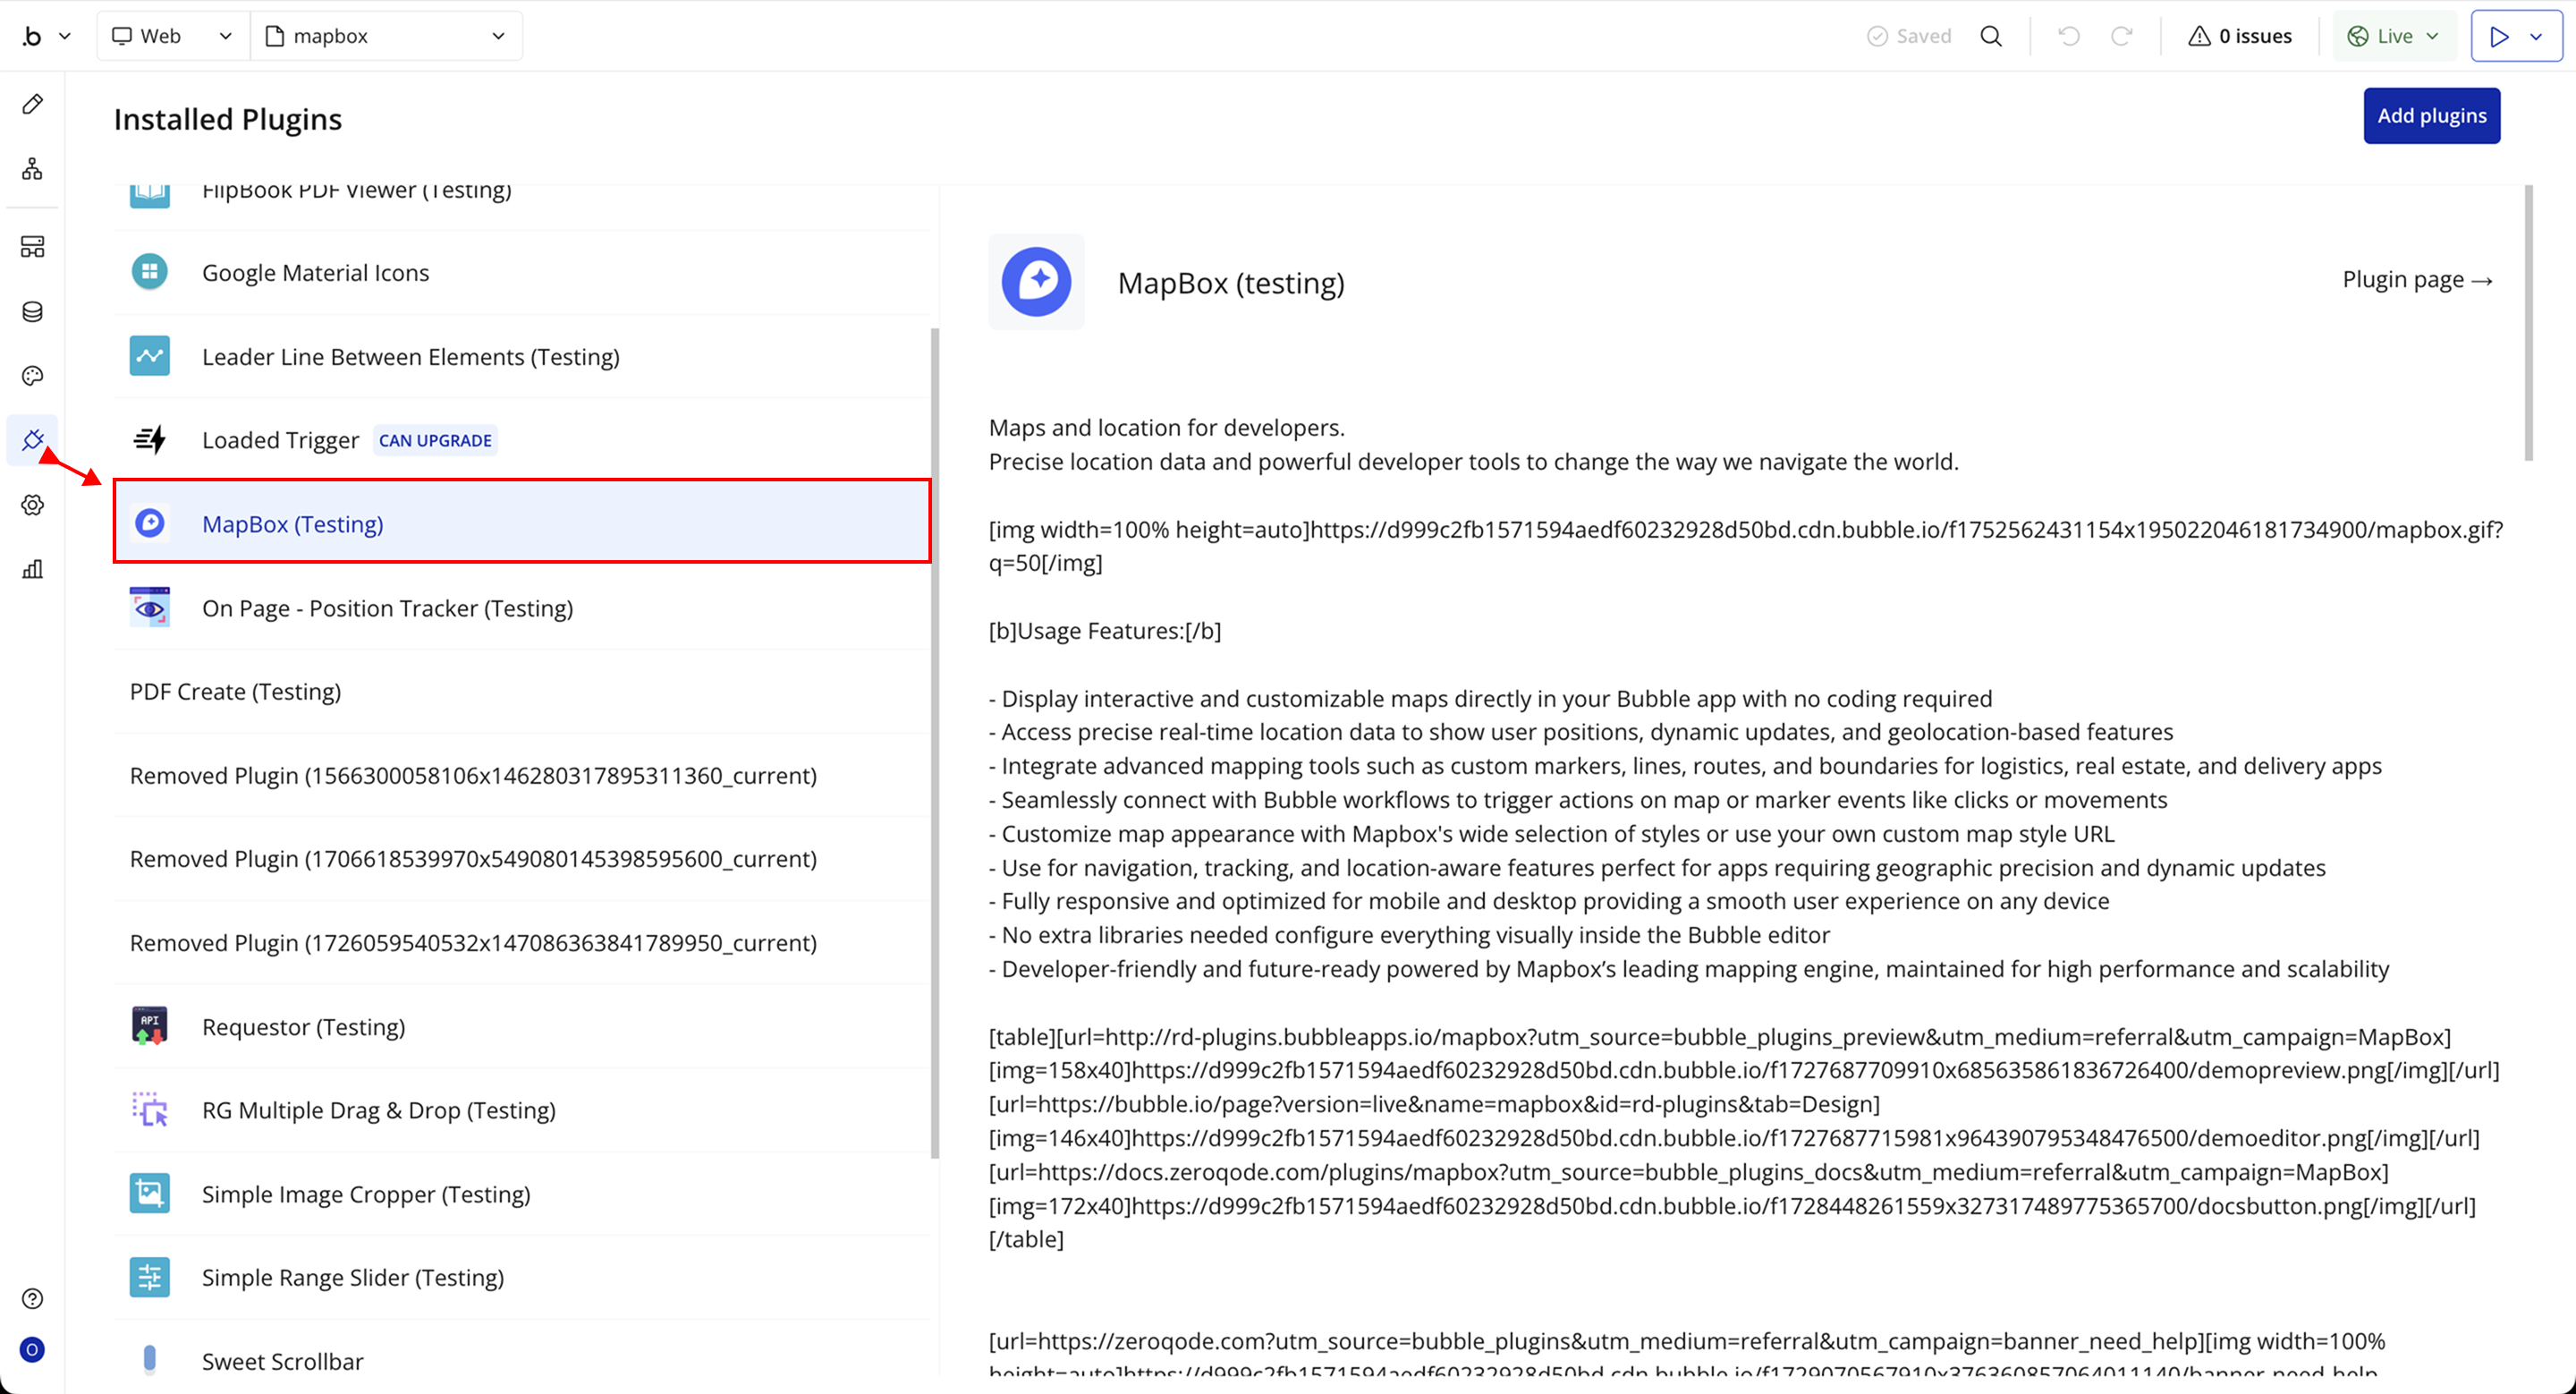Open the Workflow tab in sidebar
The width and height of the screenshot is (2576, 1394).
point(32,169)
